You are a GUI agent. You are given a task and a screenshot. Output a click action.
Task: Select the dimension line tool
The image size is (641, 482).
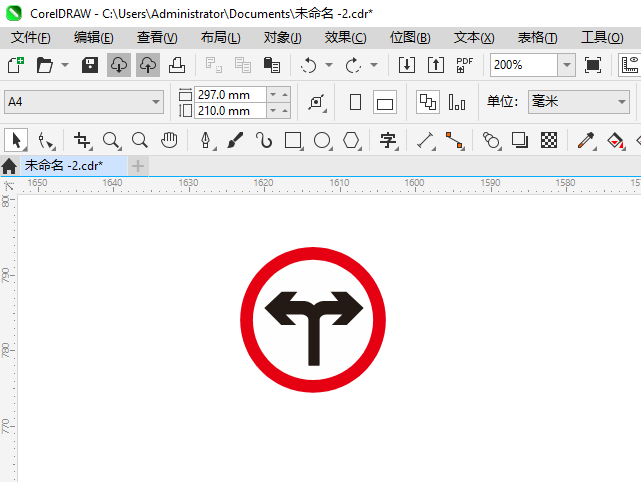click(x=425, y=141)
